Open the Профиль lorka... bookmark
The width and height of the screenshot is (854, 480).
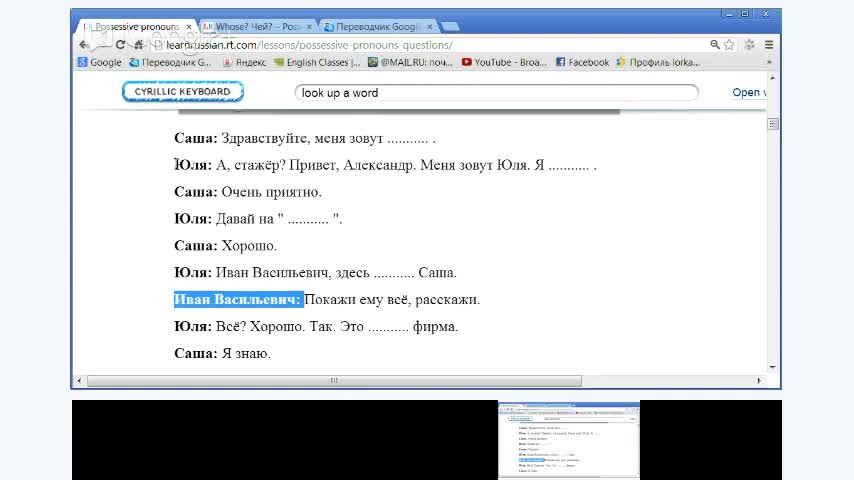[x=658, y=62]
